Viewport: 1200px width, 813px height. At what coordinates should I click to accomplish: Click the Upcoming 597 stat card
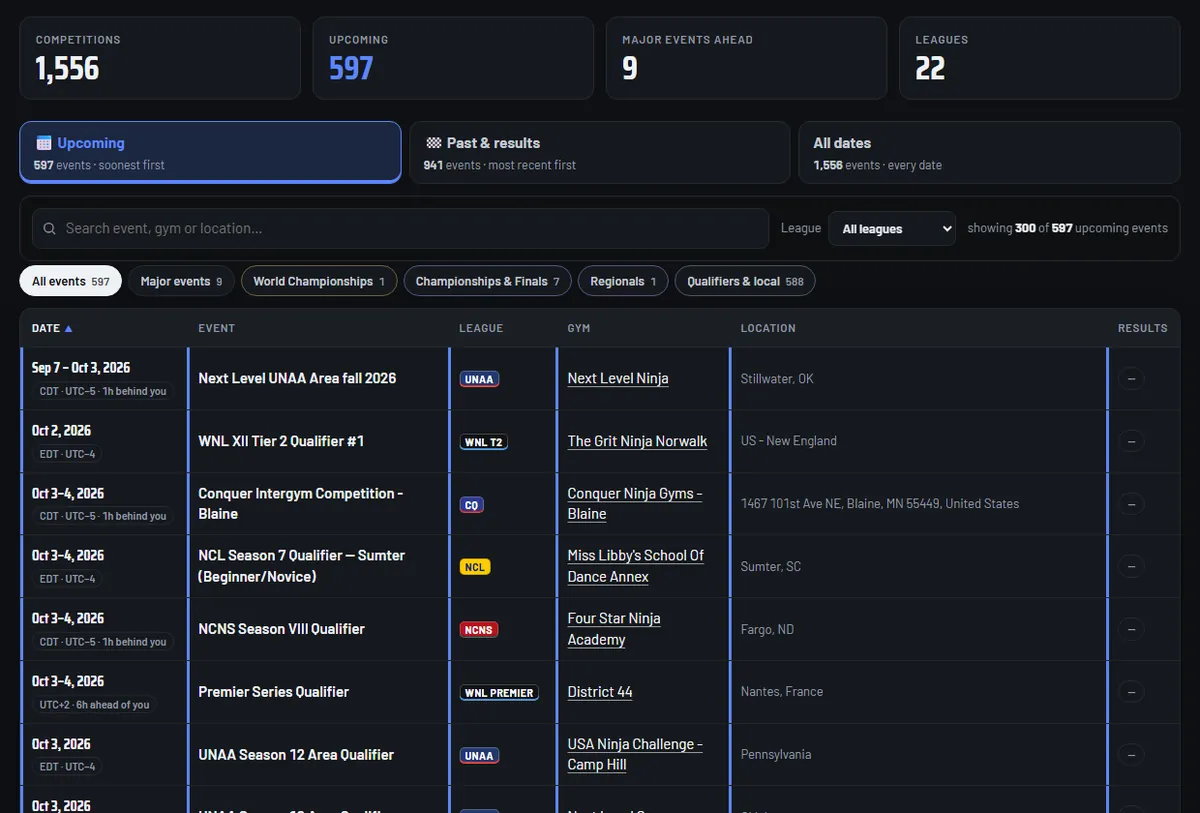[453, 58]
